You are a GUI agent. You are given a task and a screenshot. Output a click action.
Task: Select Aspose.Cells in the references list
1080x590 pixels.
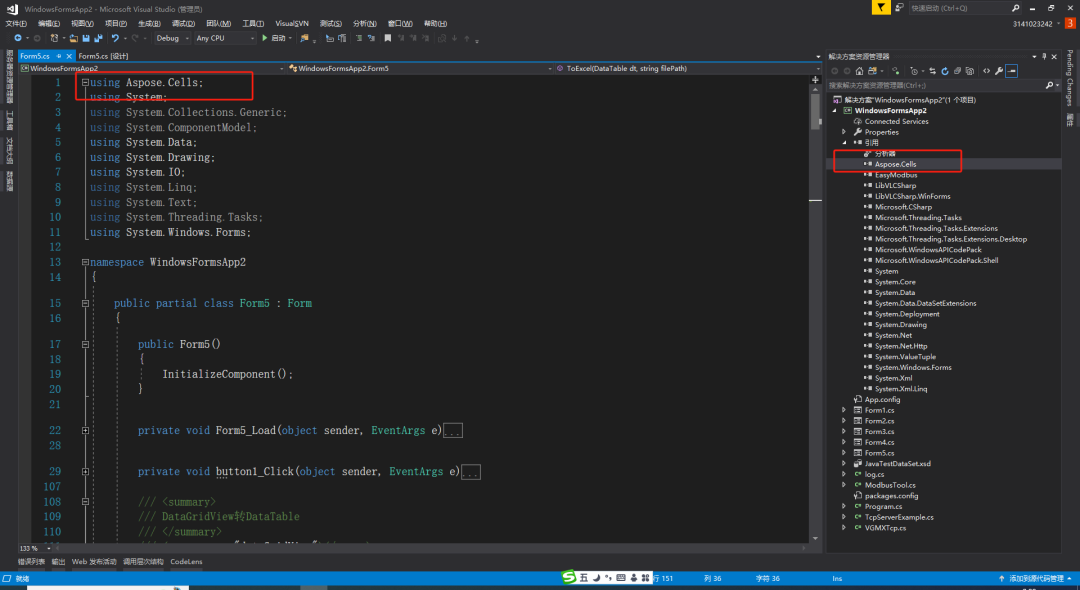[895, 164]
